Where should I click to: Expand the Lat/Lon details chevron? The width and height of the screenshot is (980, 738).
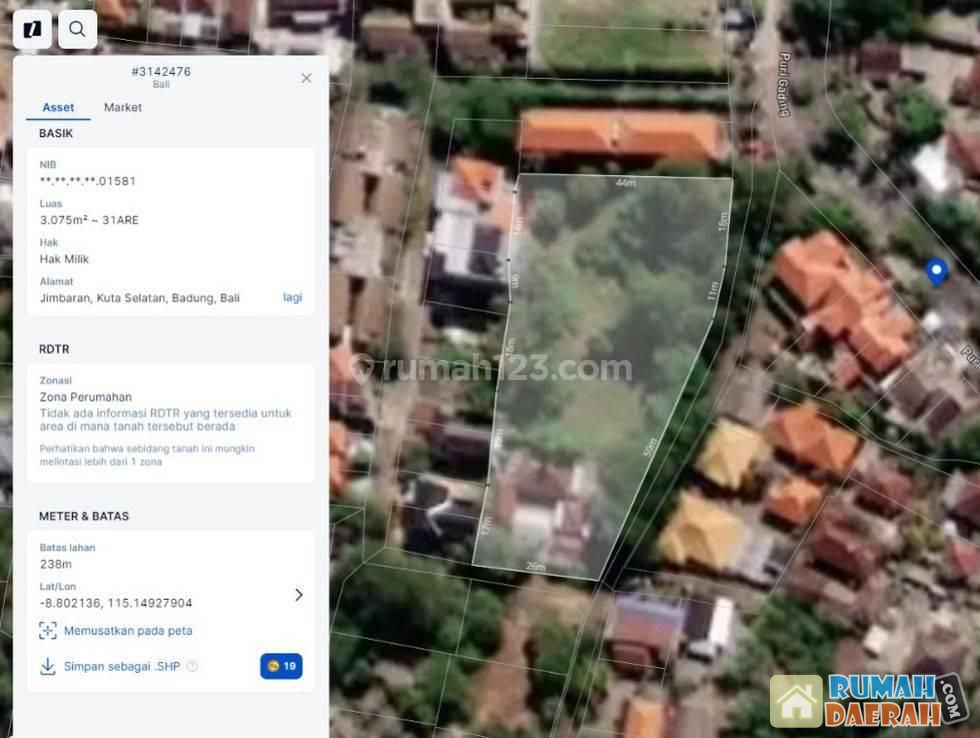click(x=298, y=595)
